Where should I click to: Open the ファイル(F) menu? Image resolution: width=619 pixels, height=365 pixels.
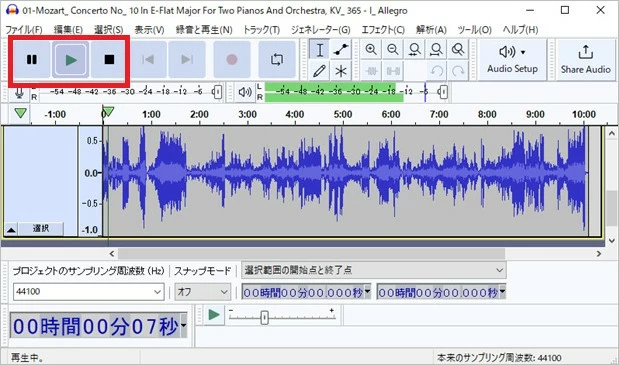coord(24,30)
